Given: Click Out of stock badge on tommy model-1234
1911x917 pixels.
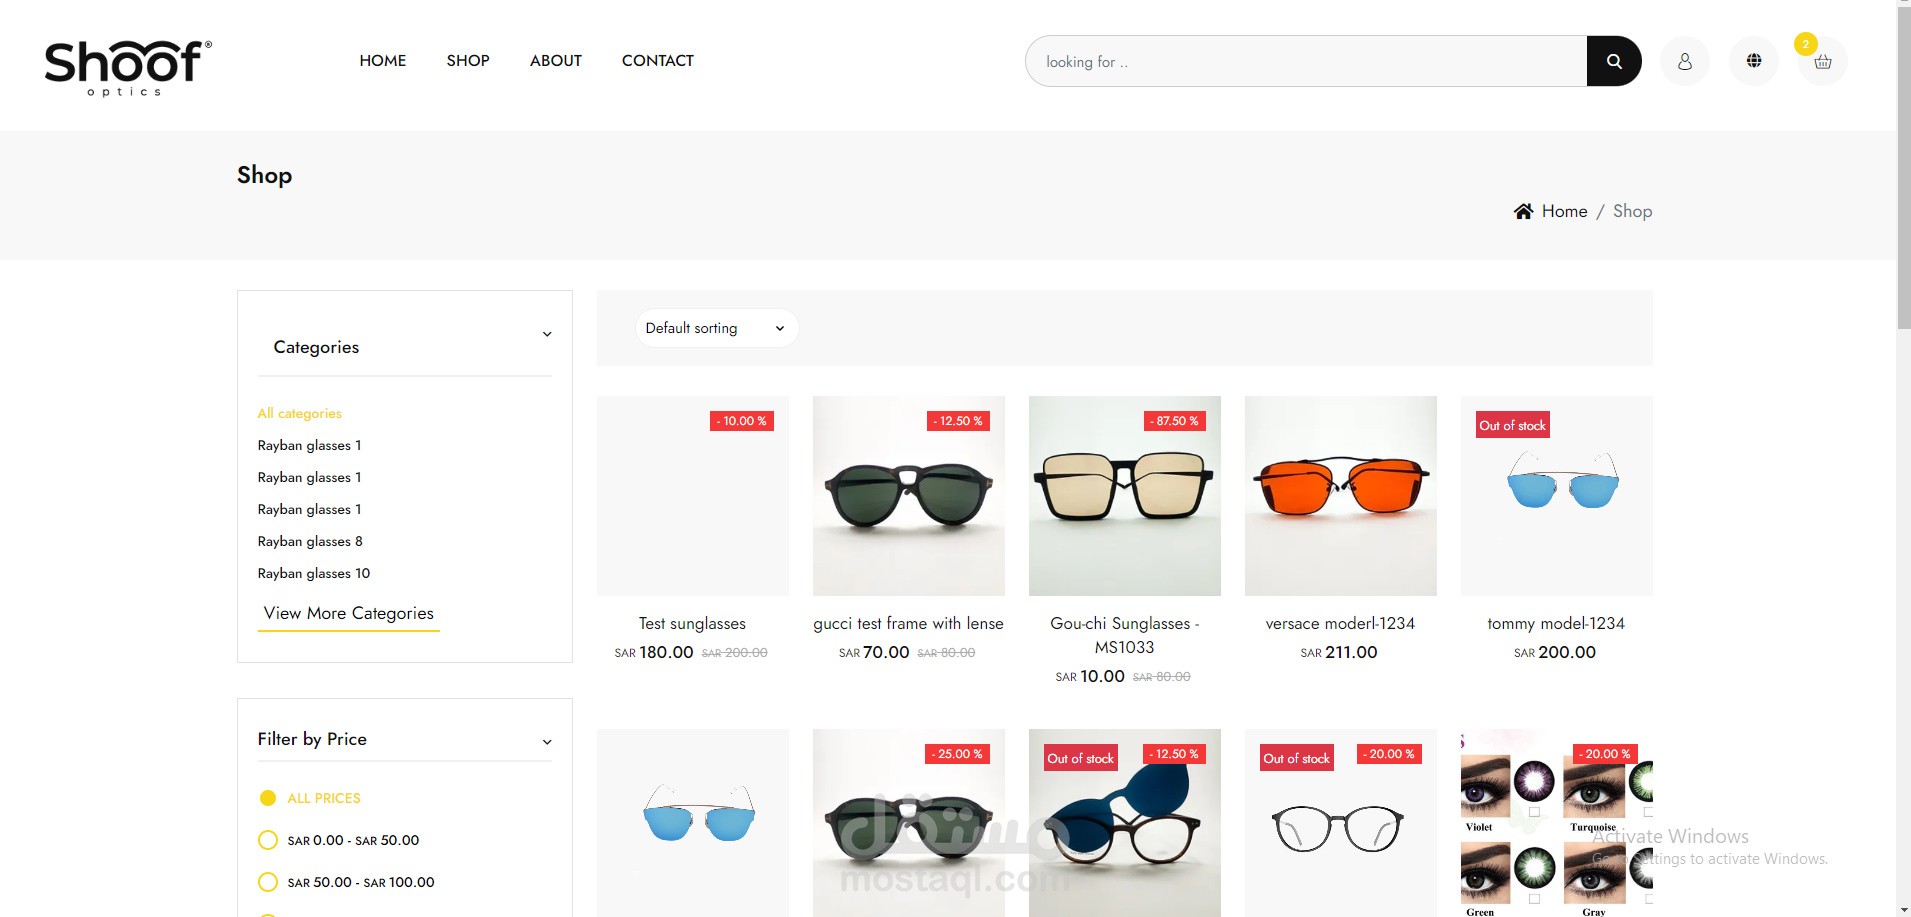Looking at the screenshot, I should coord(1513,425).
